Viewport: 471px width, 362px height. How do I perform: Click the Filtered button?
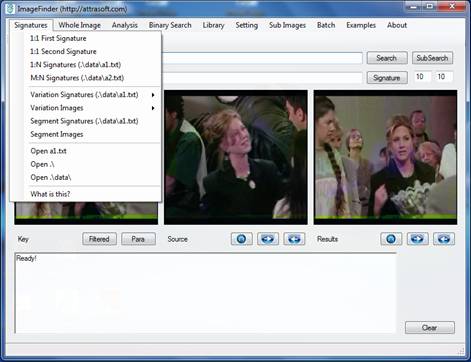pos(99,239)
